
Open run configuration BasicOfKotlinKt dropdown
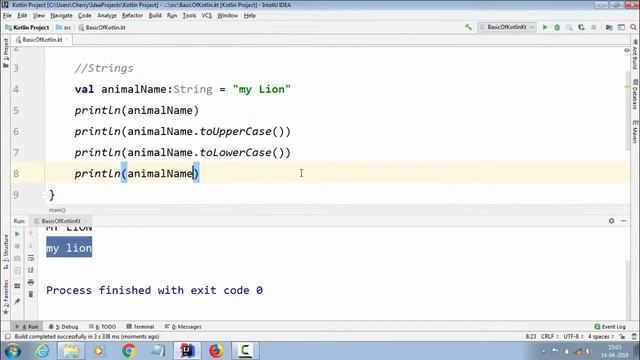(507, 27)
